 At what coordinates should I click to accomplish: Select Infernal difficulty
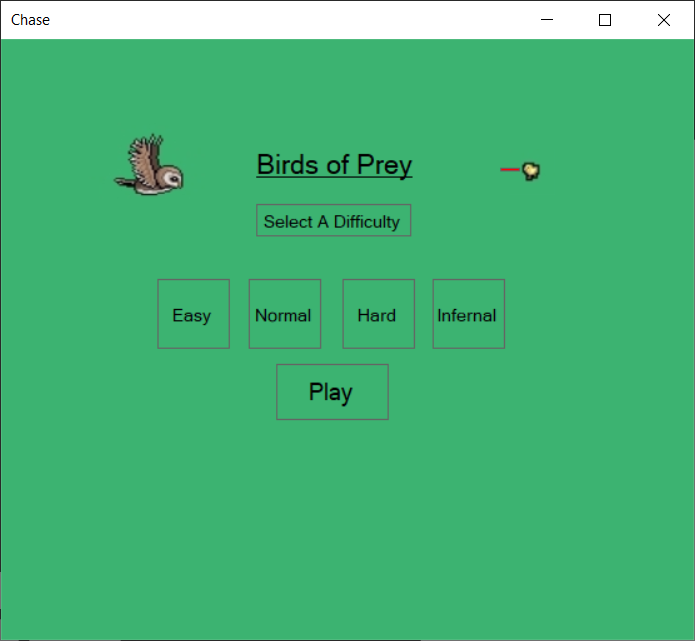[x=469, y=314]
